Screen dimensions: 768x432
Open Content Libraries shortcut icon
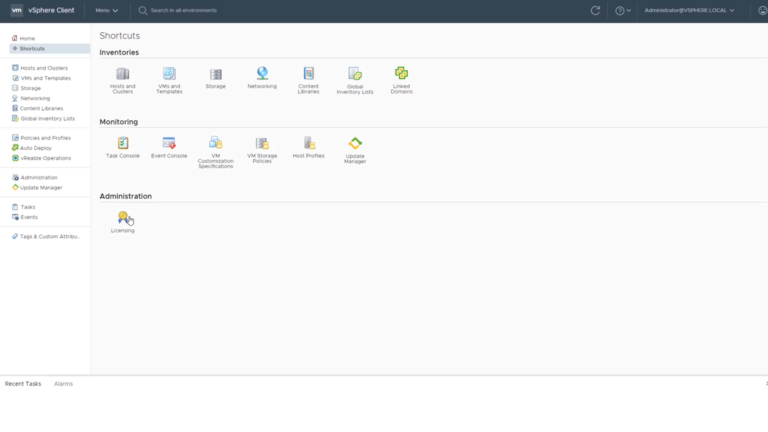click(309, 73)
